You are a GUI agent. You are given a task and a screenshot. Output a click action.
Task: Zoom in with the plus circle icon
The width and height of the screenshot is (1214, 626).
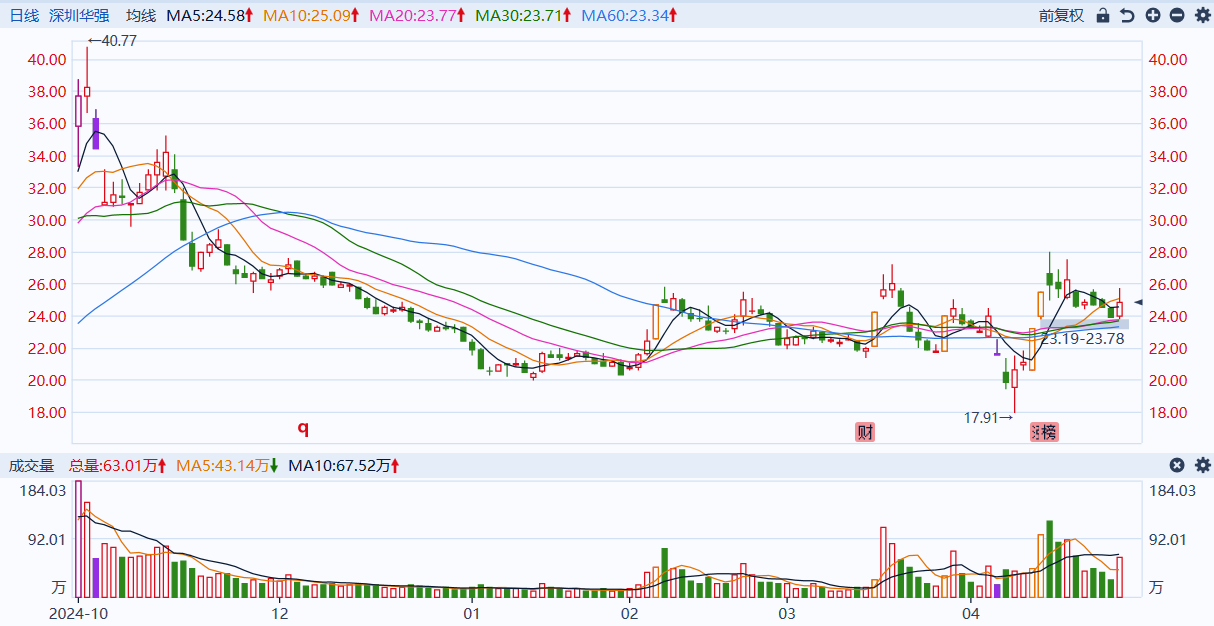pos(1153,15)
